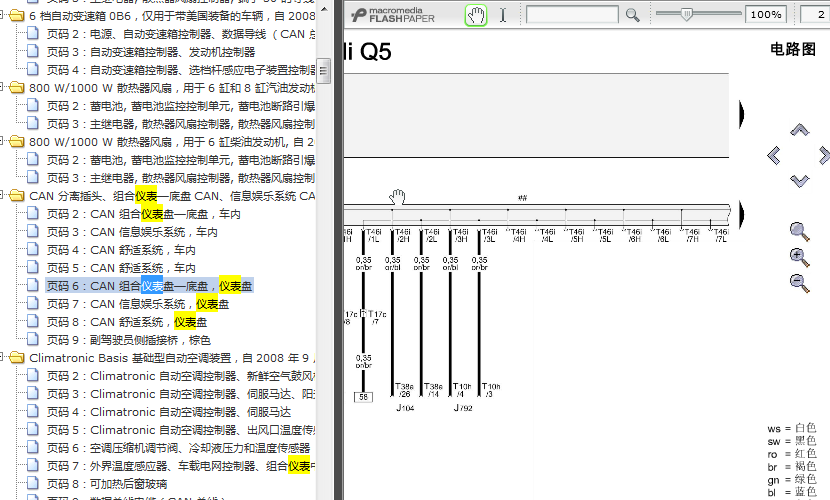
Task: Click the J104 component label in diagram
Action: pos(405,408)
